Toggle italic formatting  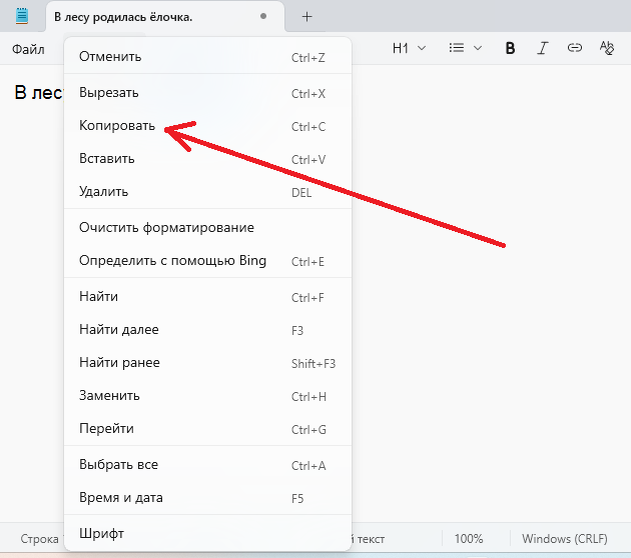click(x=542, y=48)
